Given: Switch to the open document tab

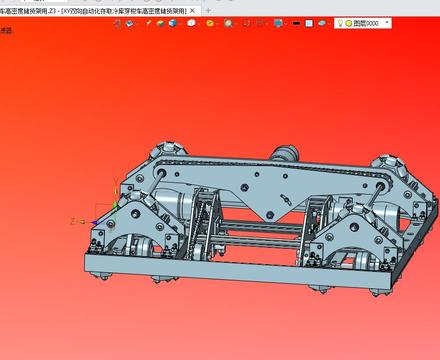Looking at the screenshot, I should (x=93, y=11).
